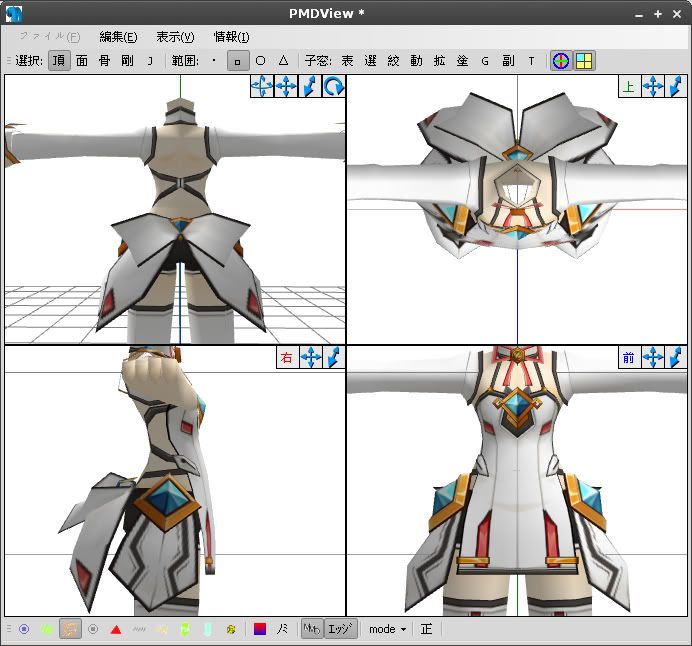Screen dimensions: 692x646
Task: Open the 絞 sub-window
Action: coord(393,61)
